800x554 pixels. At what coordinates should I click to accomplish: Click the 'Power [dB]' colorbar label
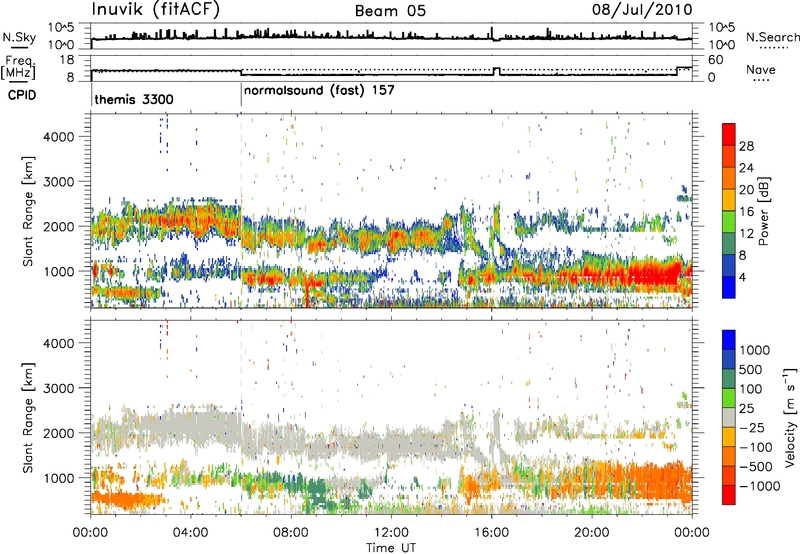(763, 211)
